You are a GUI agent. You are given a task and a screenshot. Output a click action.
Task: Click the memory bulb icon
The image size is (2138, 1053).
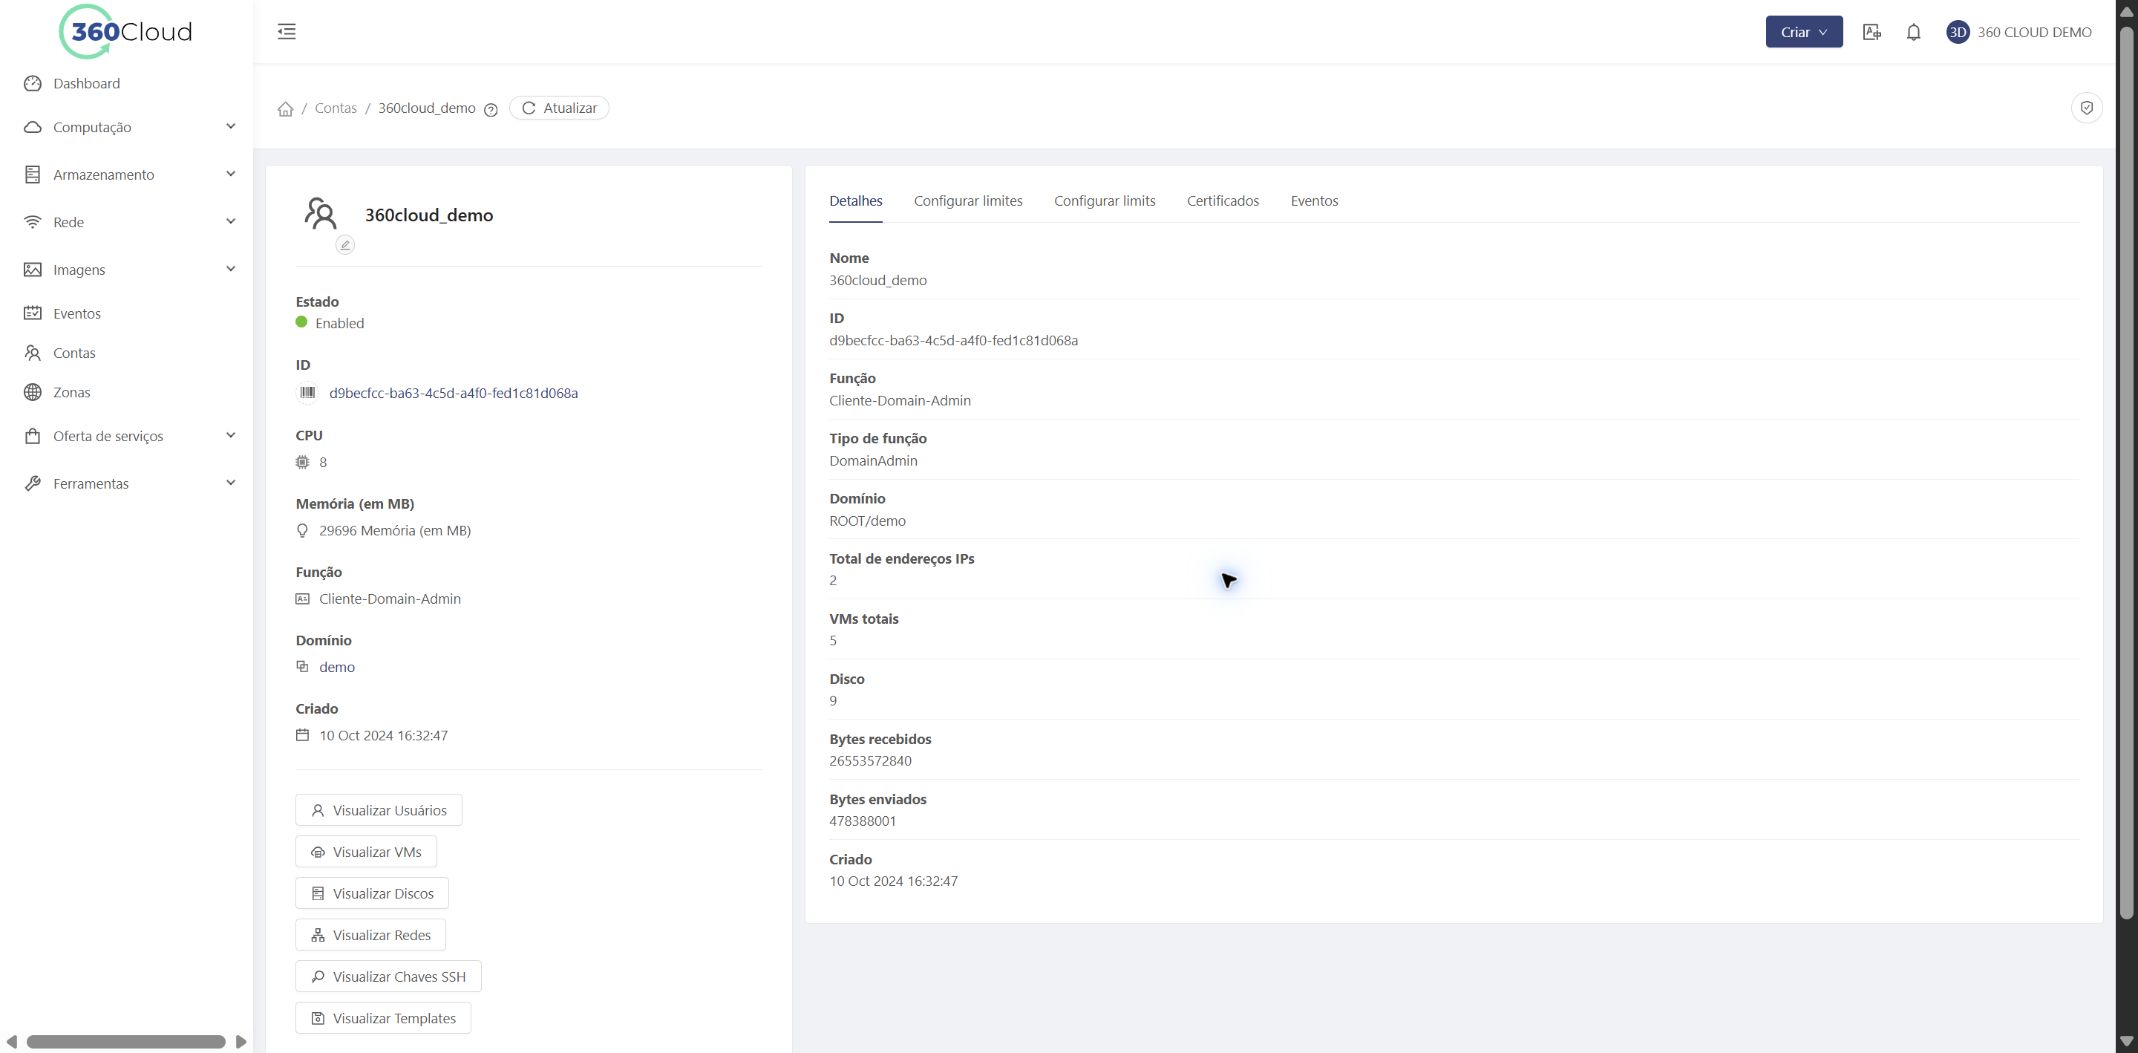(x=303, y=531)
